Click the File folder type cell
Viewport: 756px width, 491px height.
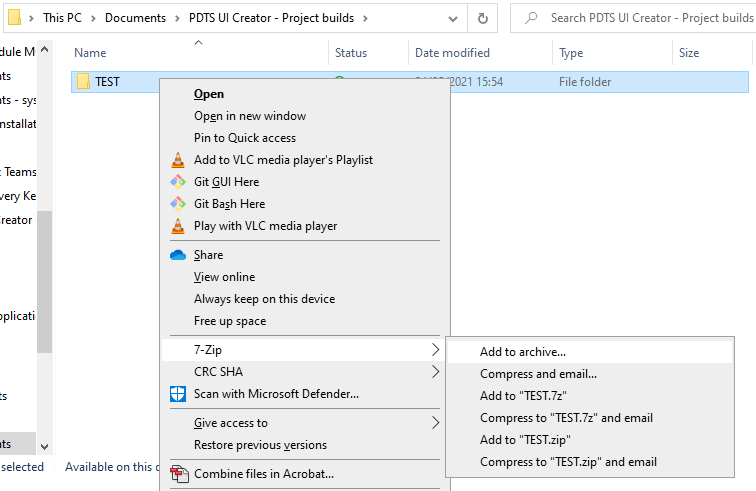[585, 82]
